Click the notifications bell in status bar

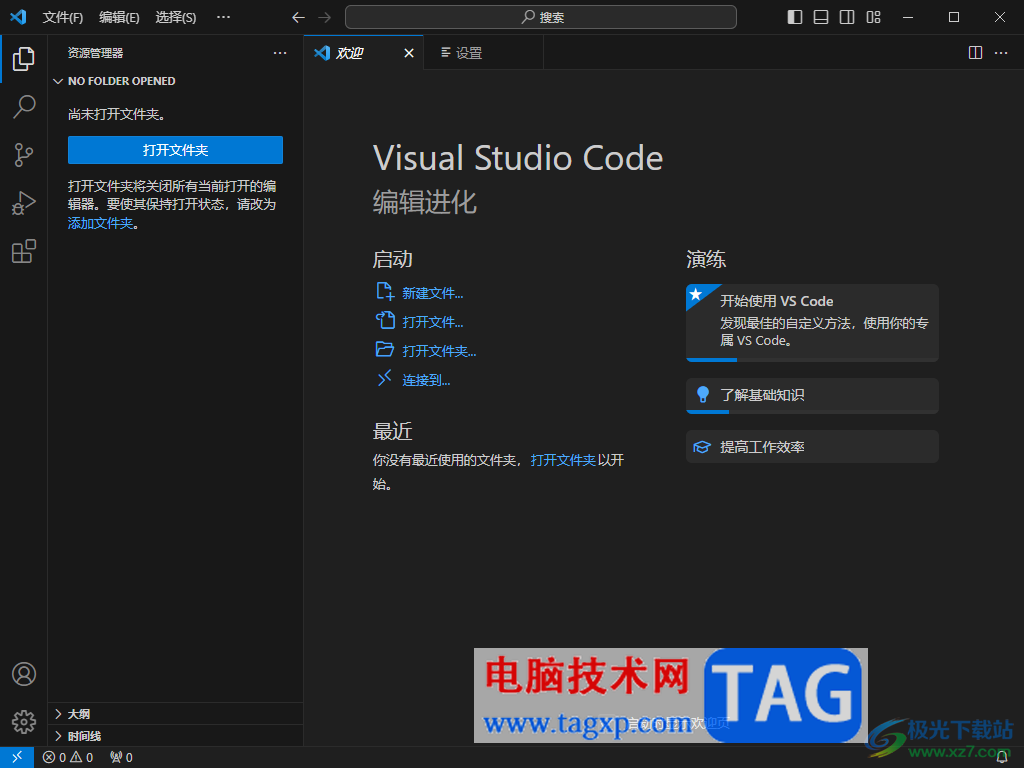1002,758
